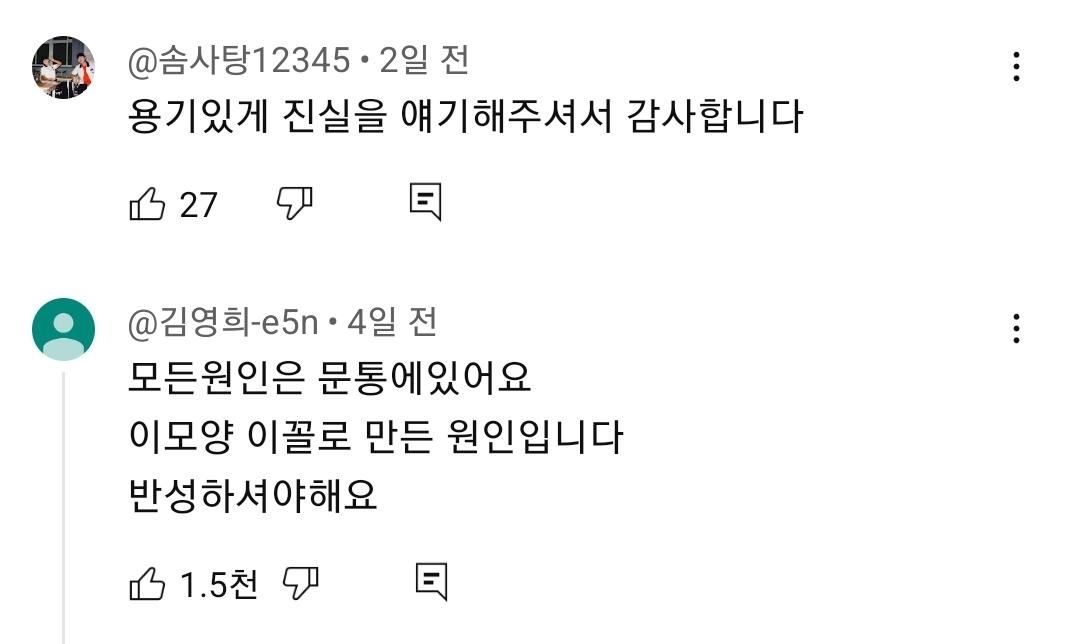
Task: Visit the @솜사탕12345 channel username link
Action: tap(239, 62)
